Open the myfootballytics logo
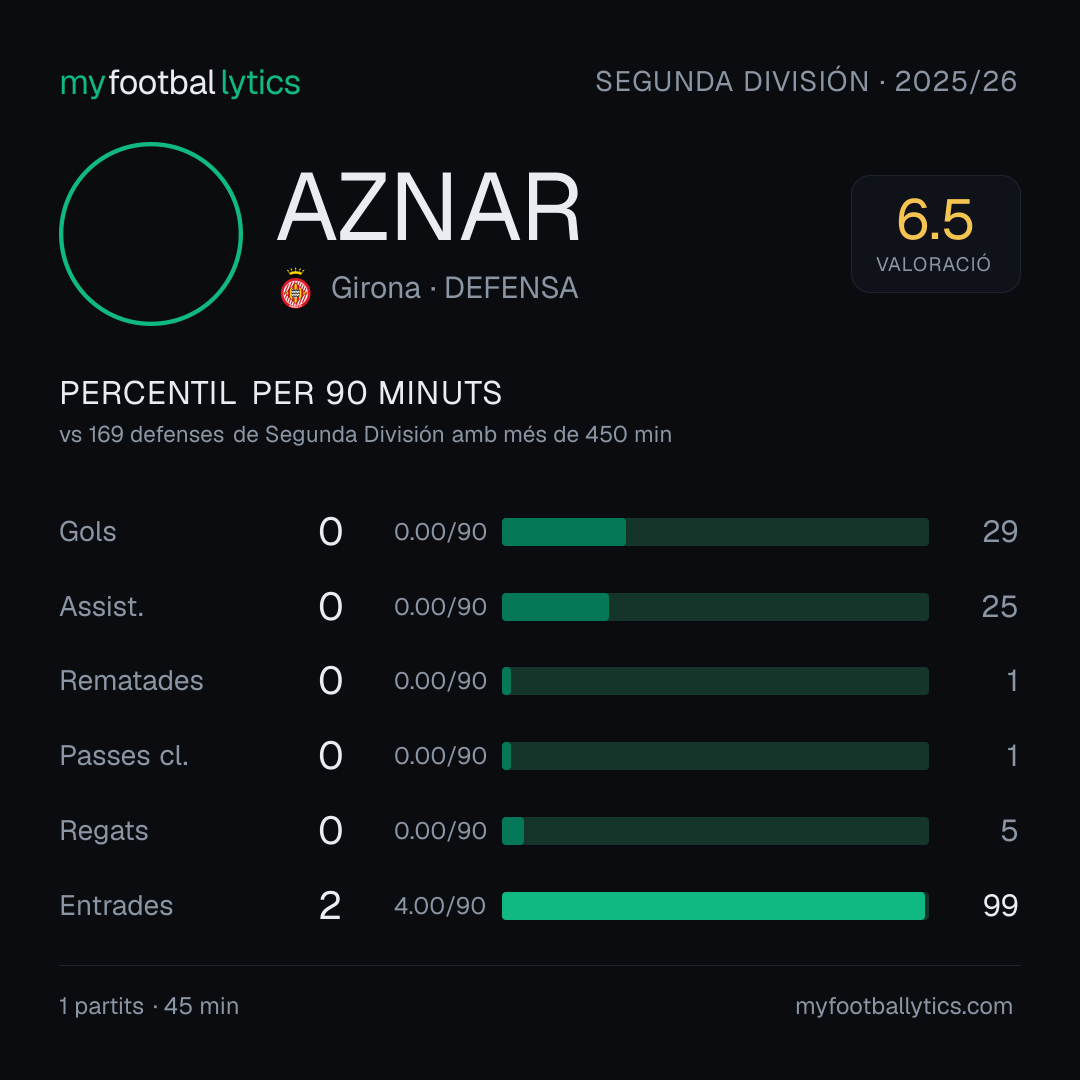 (x=180, y=83)
